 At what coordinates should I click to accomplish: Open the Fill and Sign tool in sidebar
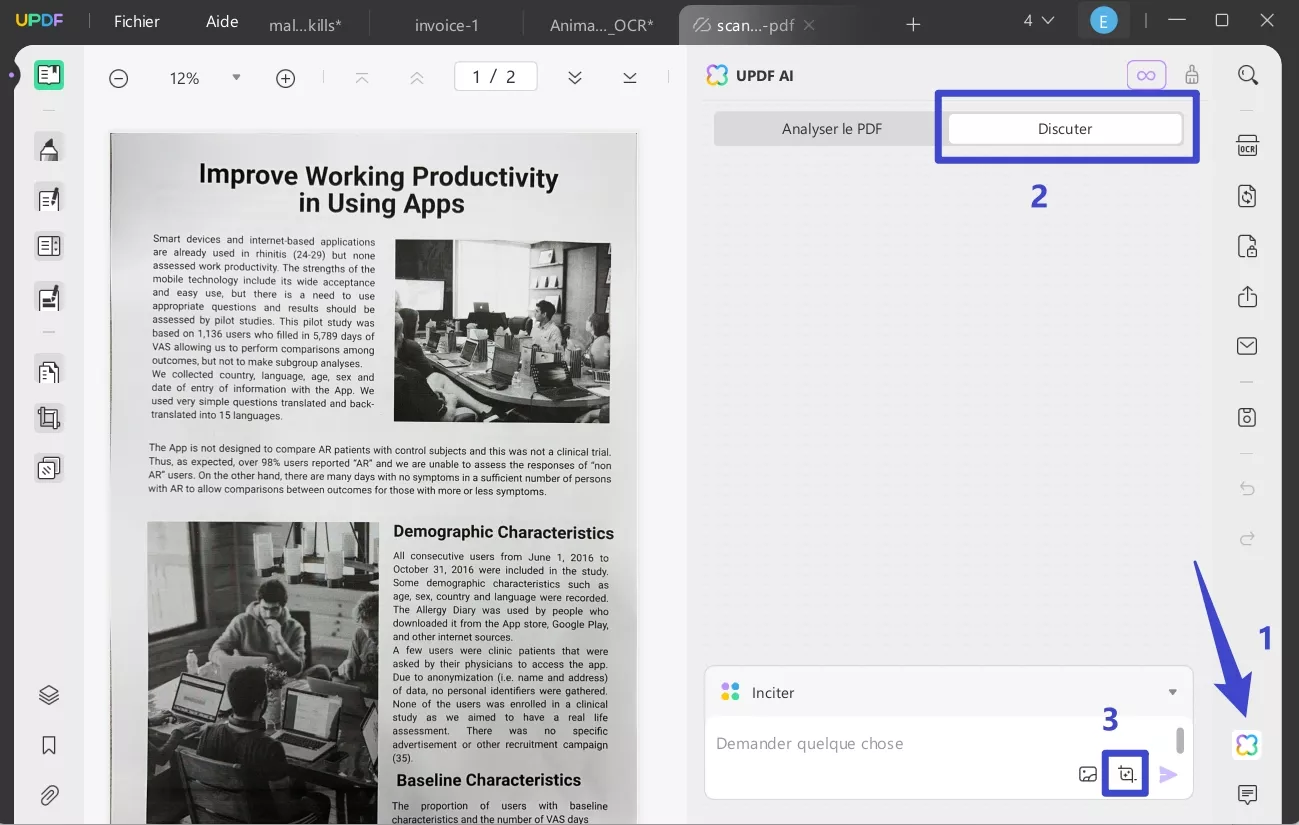click(48, 296)
